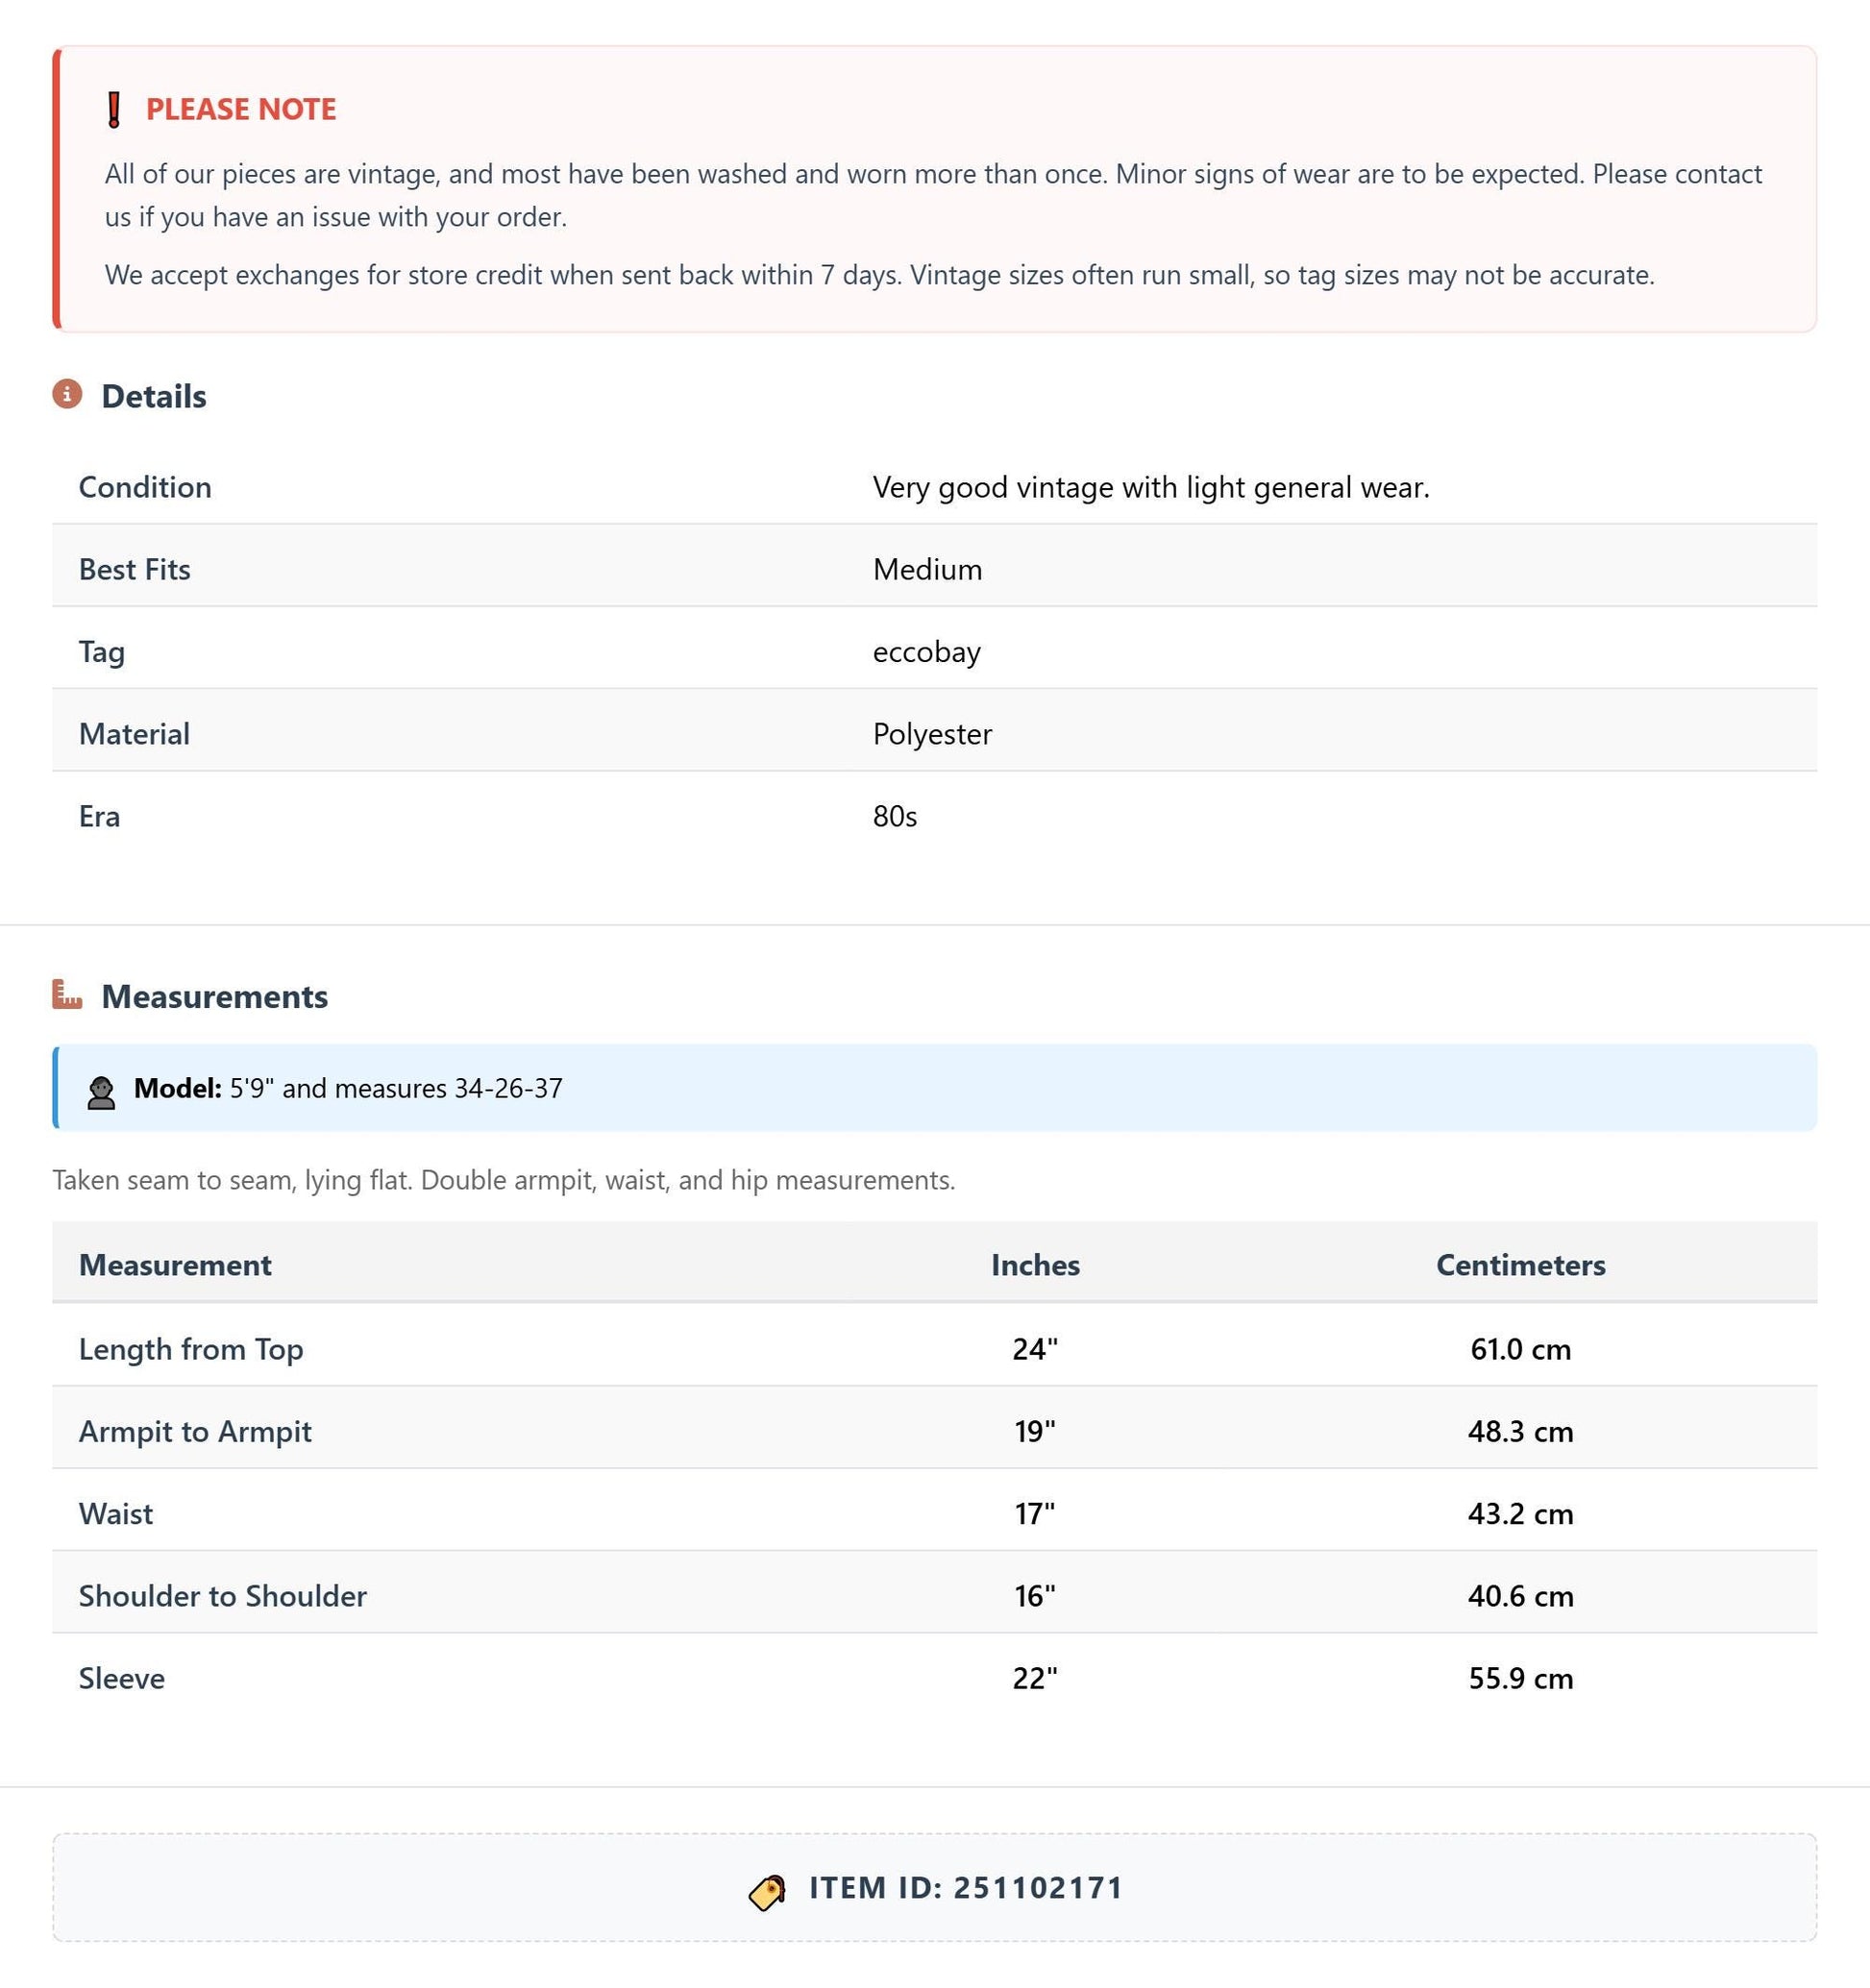Select the PLEASE NOTE heading
Screen dimensions: 1870x1988
pyautogui.click(x=241, y=109)
